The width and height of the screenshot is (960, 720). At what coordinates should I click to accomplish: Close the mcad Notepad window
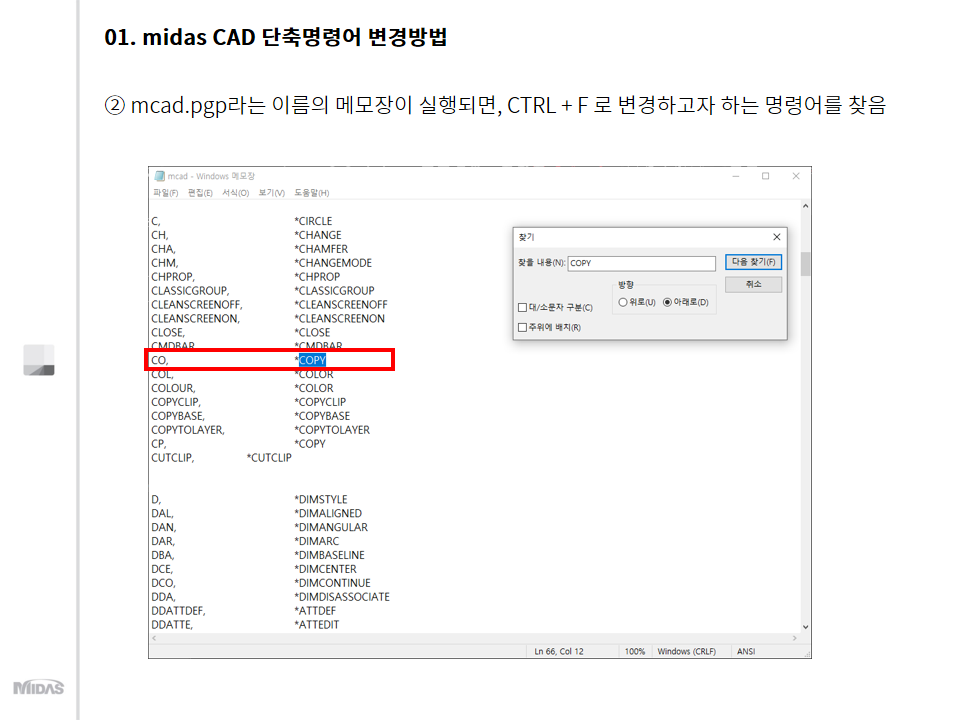(796, 176)
